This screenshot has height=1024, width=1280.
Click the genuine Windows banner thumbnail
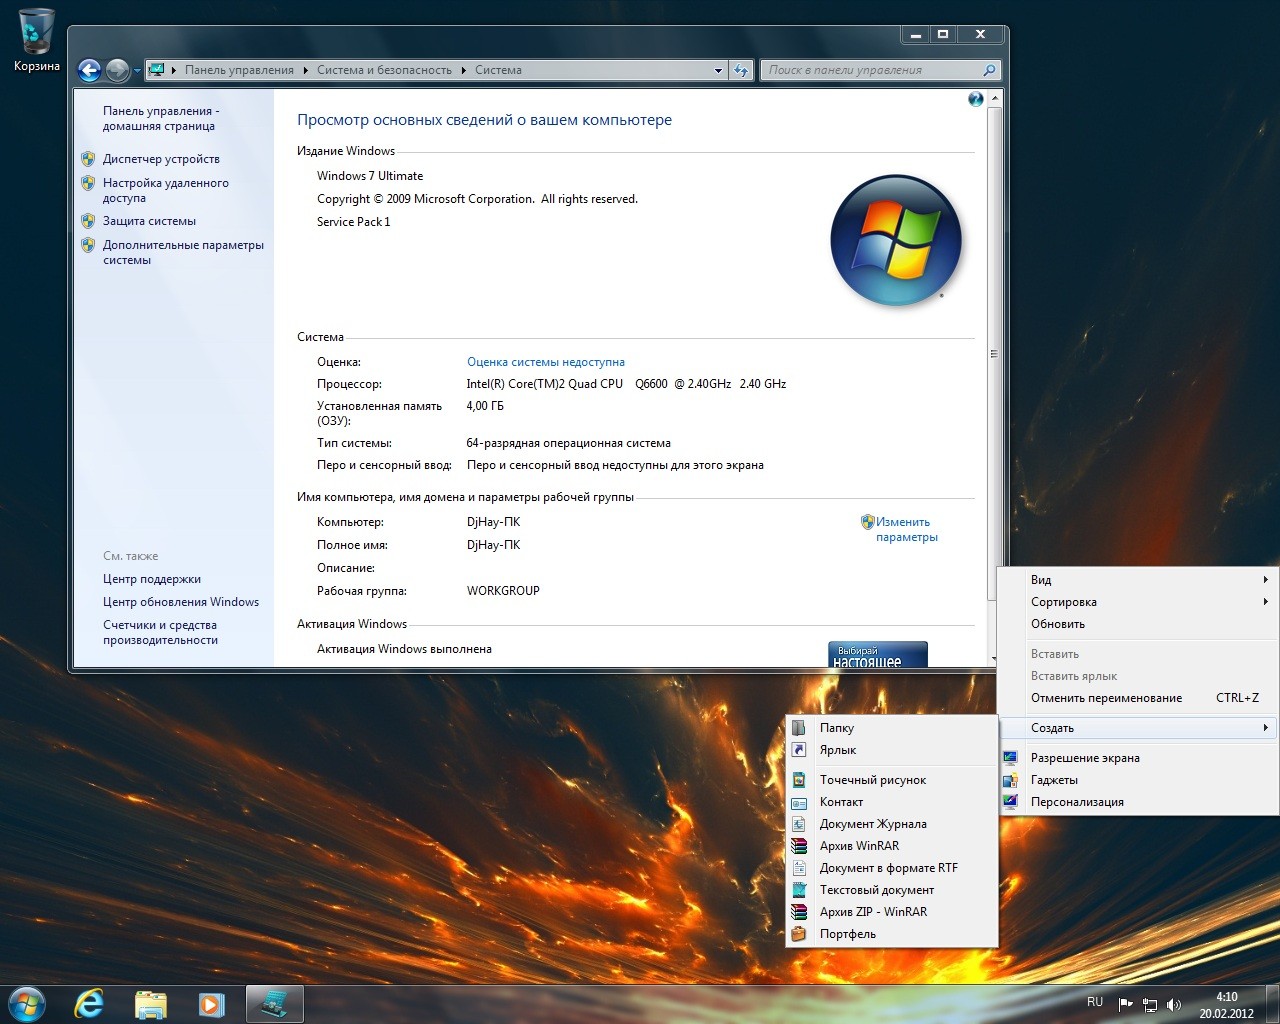pyautogui.click(x=878, y=654)
